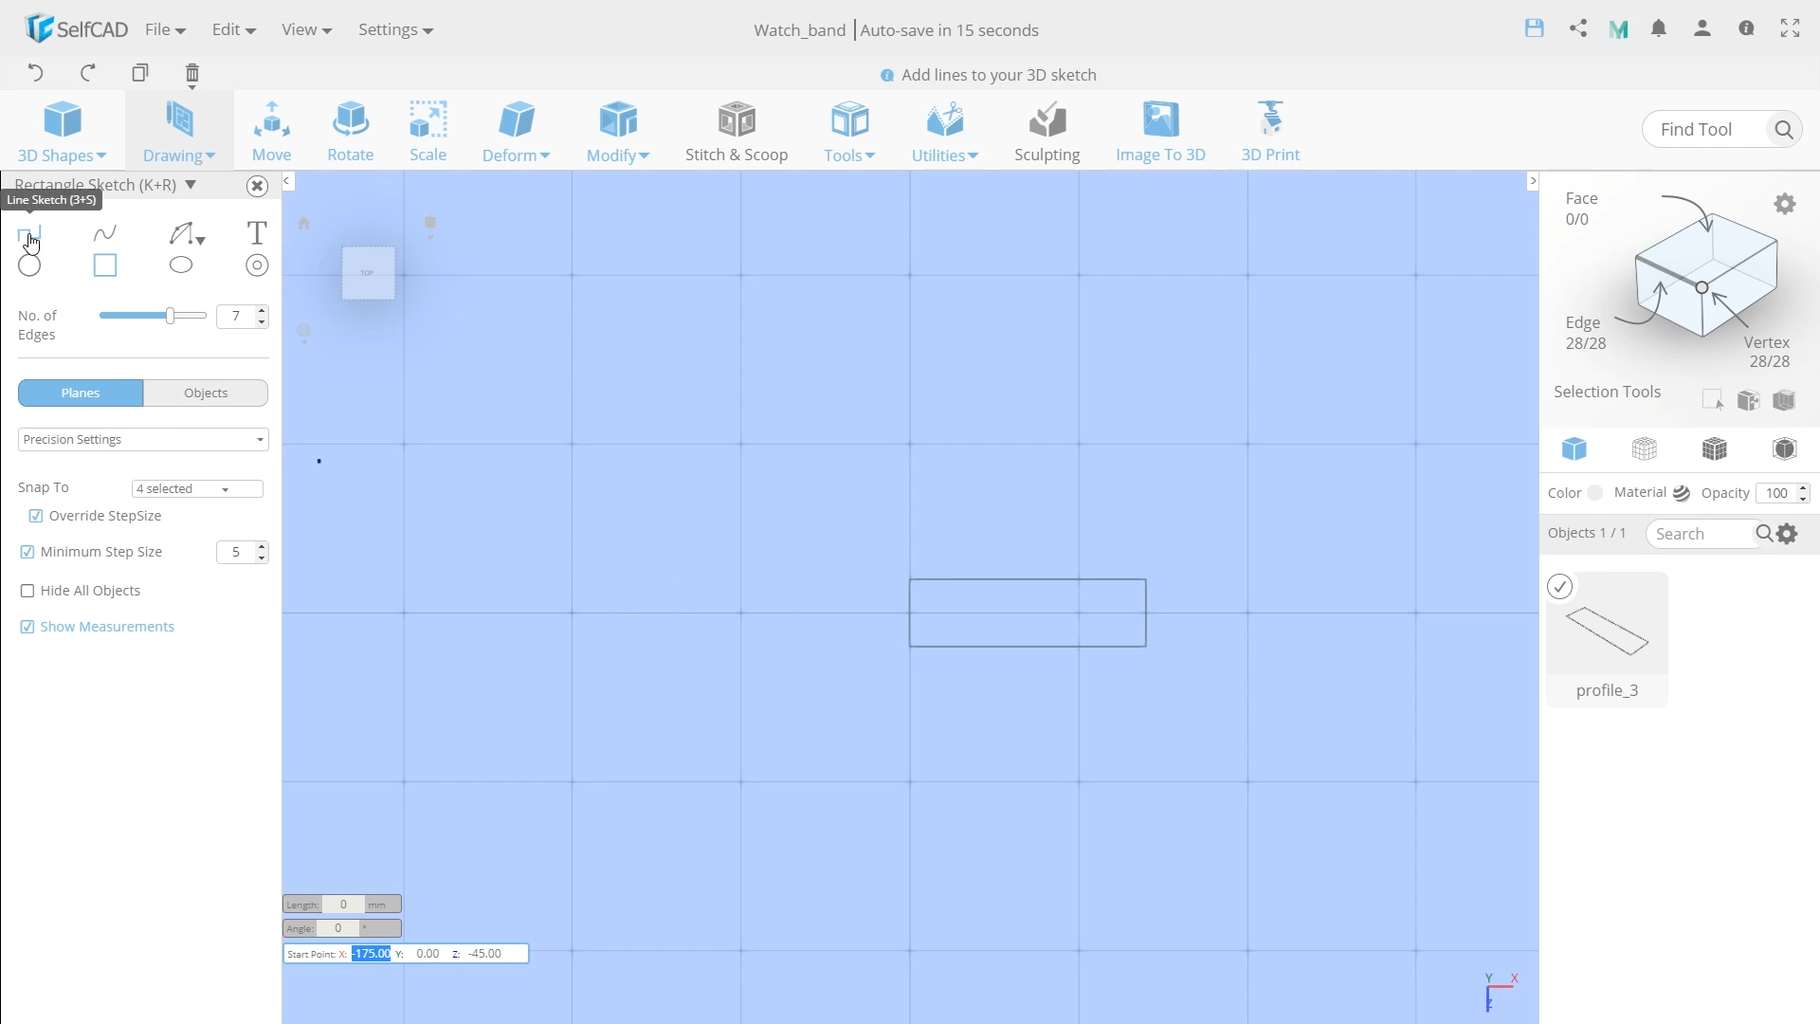This screenshot has height=1024, width=1820.
Task: Click the Save project icon
Action: click(x=1534, y=29)
